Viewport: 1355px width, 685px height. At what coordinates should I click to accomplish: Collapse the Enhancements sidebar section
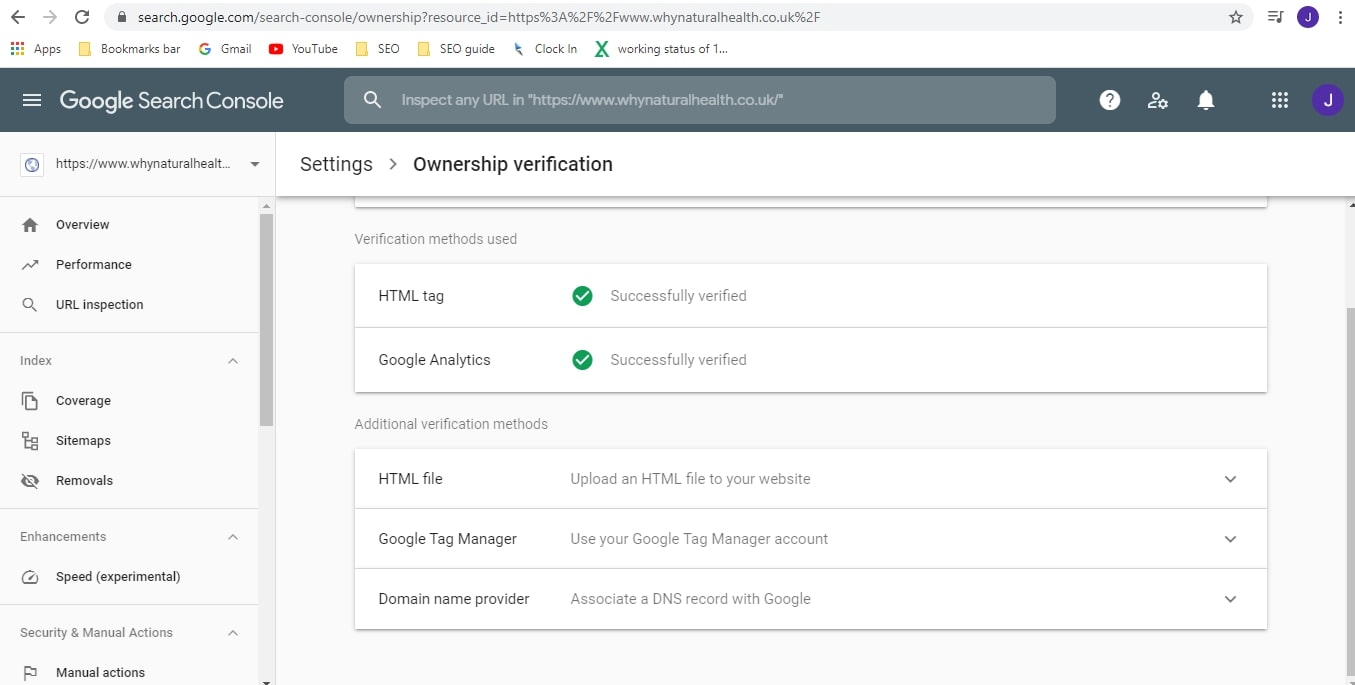(x=233, y=536)
